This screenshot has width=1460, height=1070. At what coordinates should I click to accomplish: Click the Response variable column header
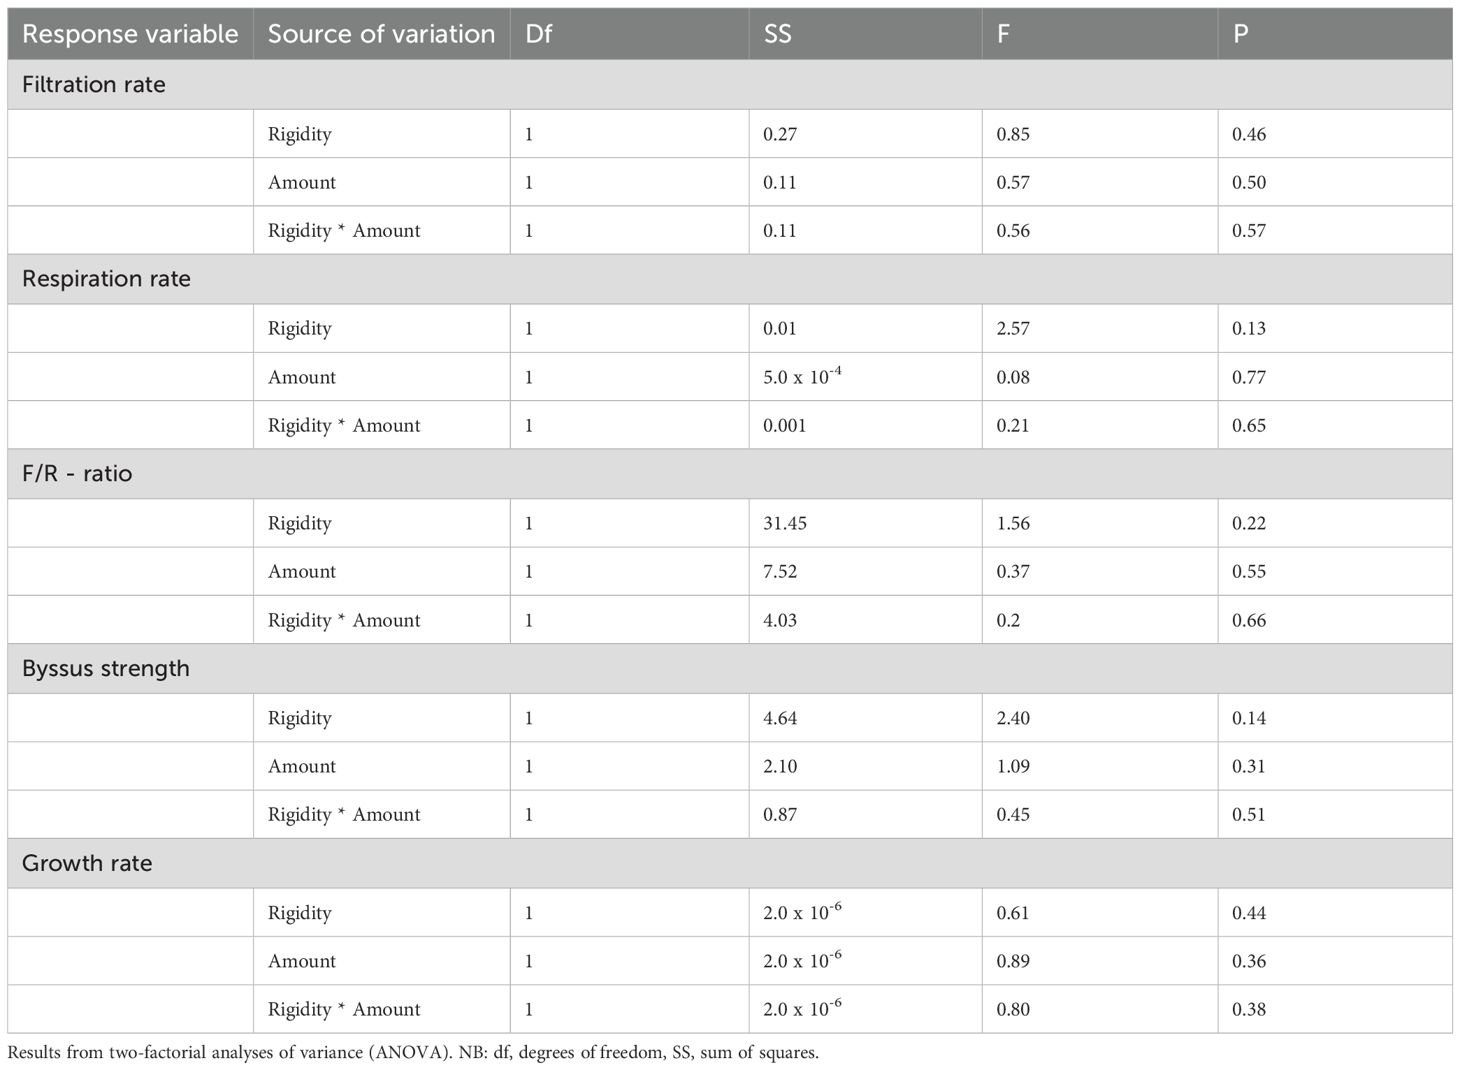tap(130, 34)
